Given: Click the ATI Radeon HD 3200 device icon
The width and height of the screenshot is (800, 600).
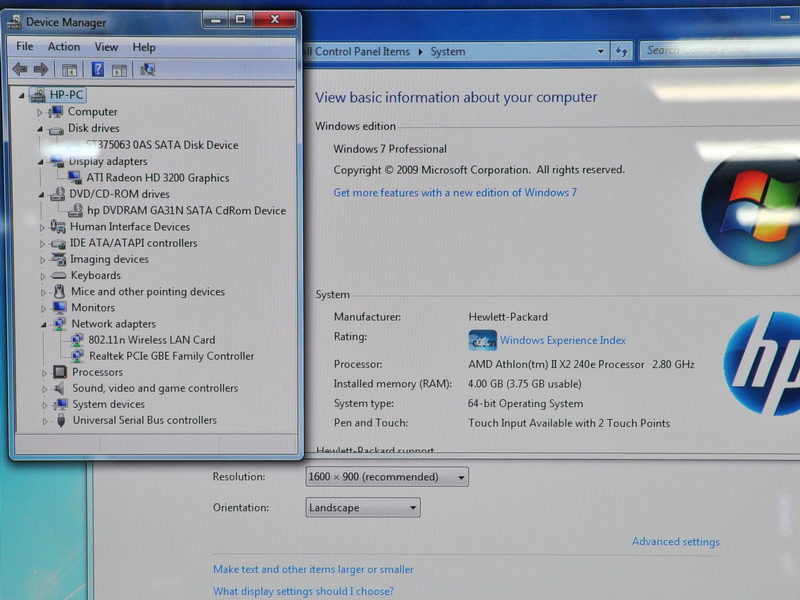Looking at the screenshot, I should pos(74,178).
